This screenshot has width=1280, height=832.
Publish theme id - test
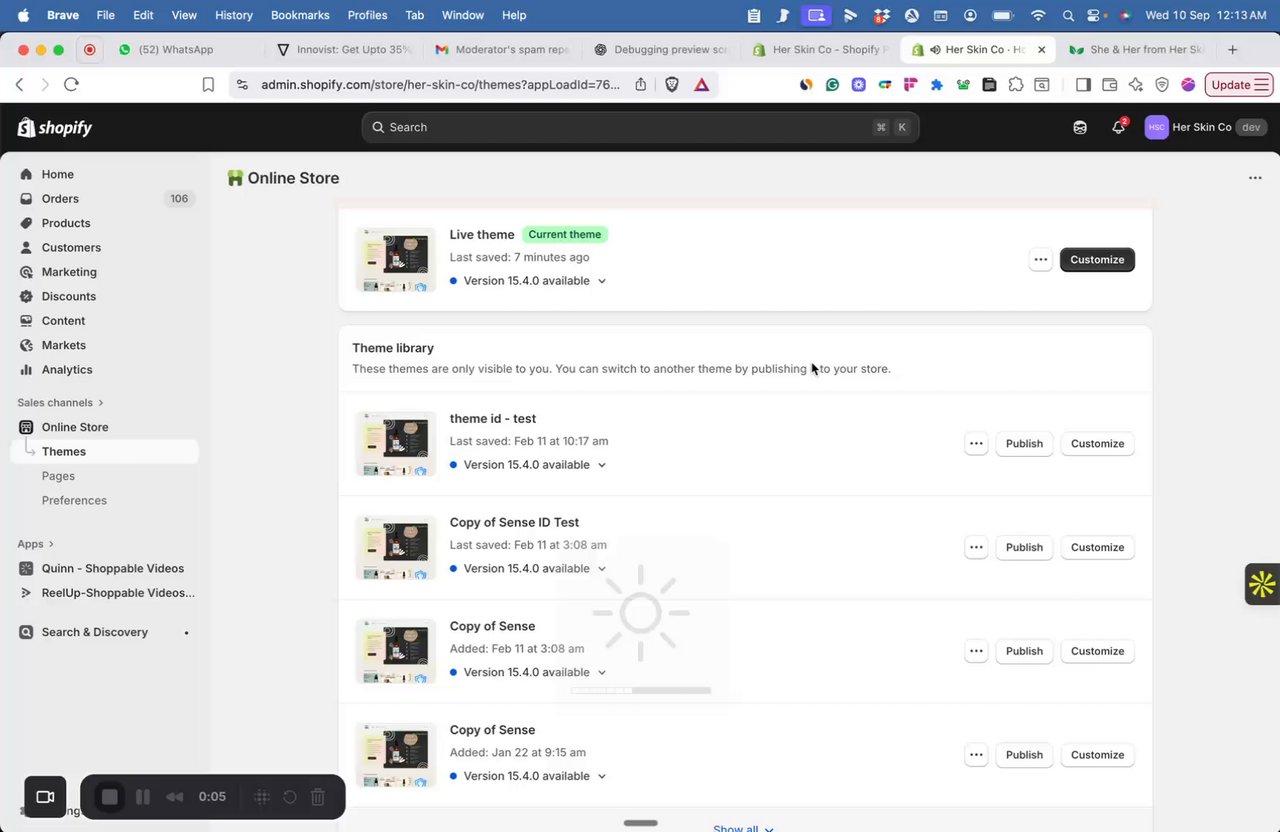tap(1024, 444)
